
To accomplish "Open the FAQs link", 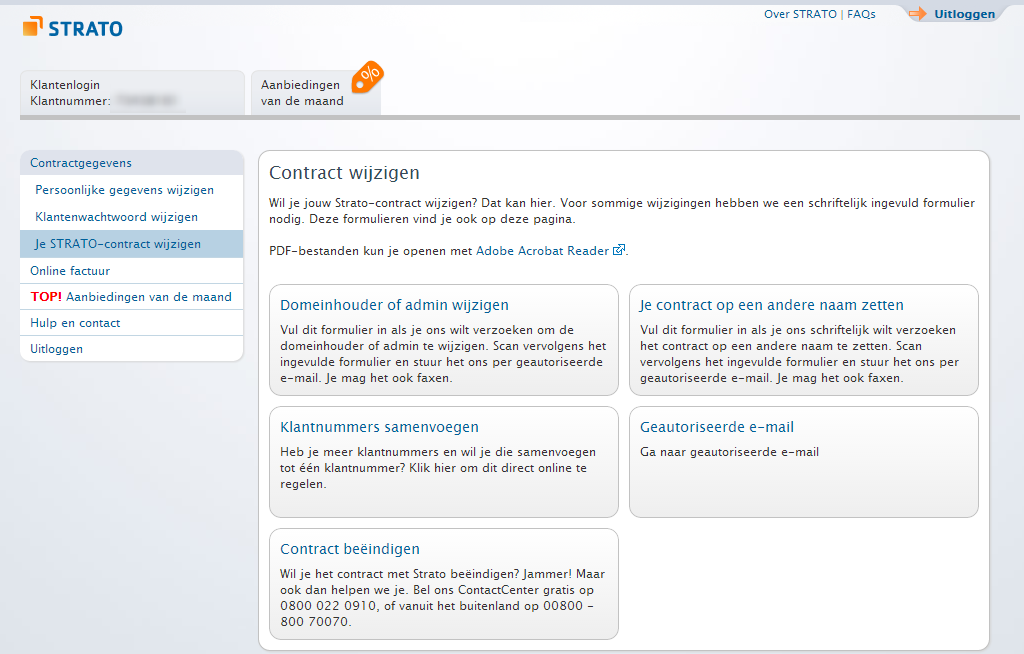I will pos(861,14).
